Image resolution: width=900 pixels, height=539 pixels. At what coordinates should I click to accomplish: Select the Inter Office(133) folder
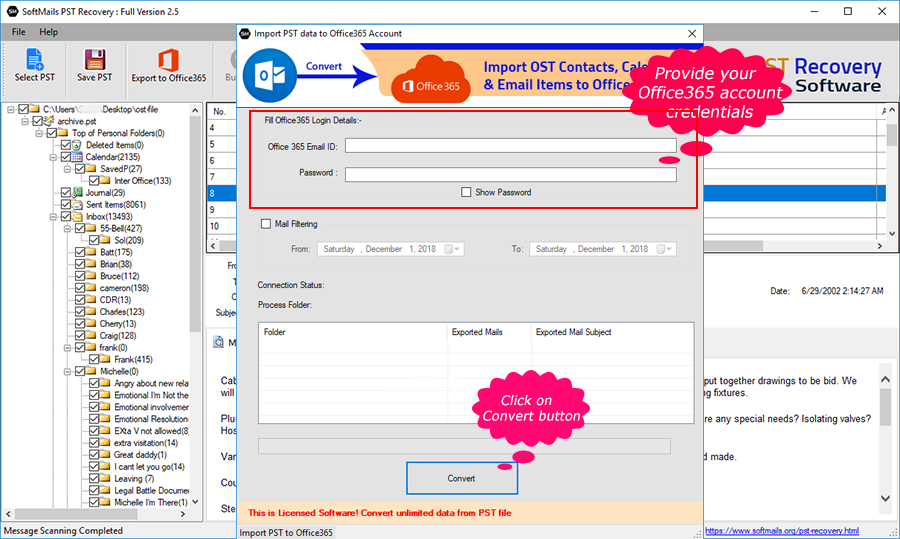[142, 181]
